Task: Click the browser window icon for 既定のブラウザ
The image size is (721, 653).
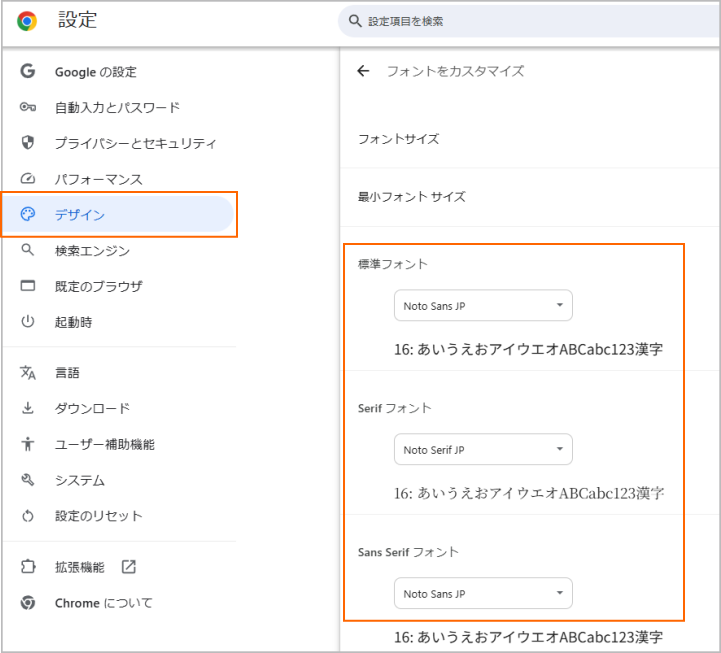Action: 28,286
